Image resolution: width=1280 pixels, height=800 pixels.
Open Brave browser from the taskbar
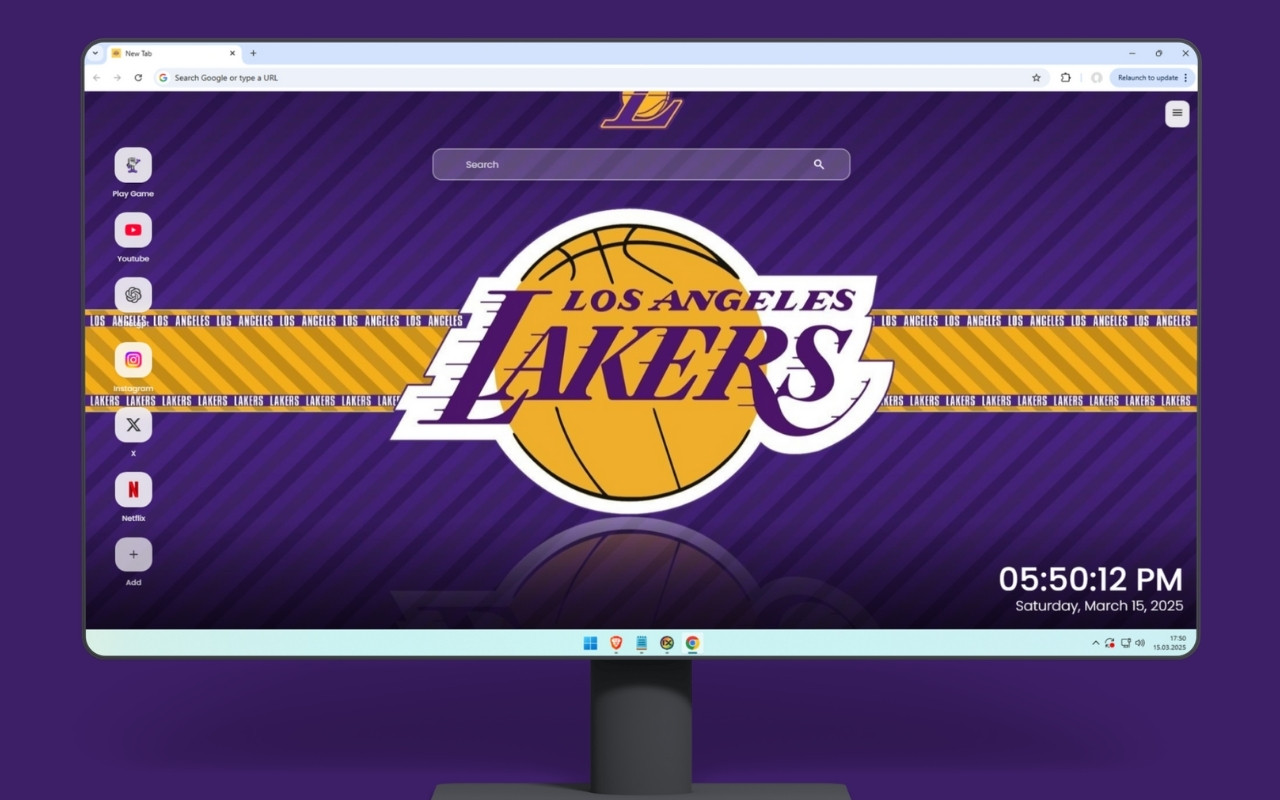click(614, 643)
